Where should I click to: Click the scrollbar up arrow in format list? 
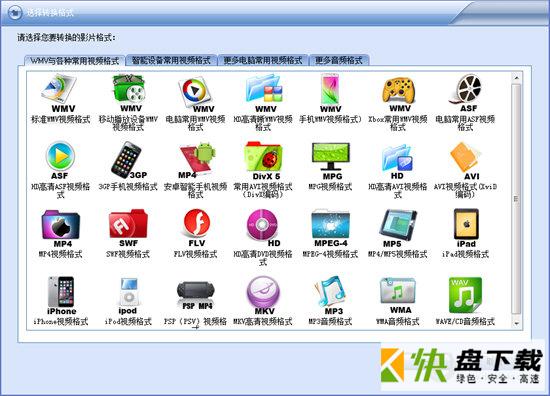click(x=516, y=78)
